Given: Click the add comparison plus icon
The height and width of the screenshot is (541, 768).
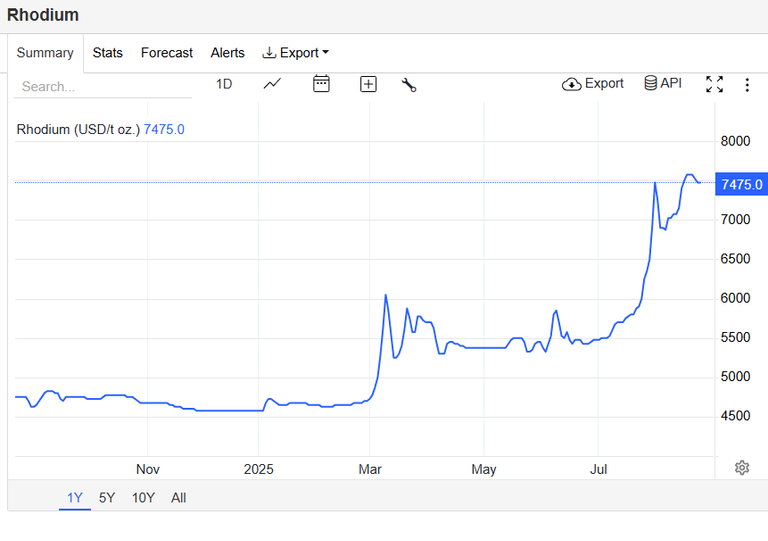Looking at the screenshot, I should [x=368, y=84].
